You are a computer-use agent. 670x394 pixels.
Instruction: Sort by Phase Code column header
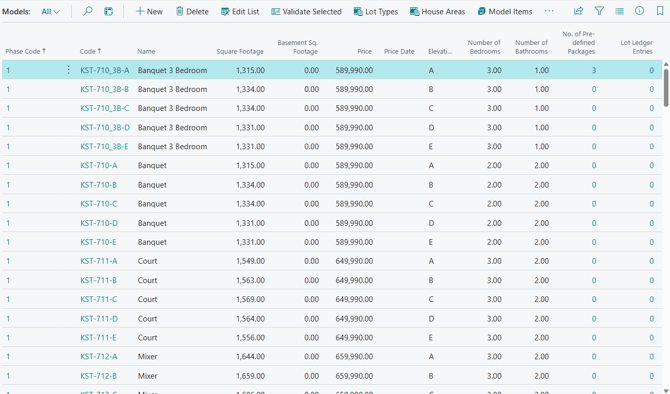tap(25, 51)
